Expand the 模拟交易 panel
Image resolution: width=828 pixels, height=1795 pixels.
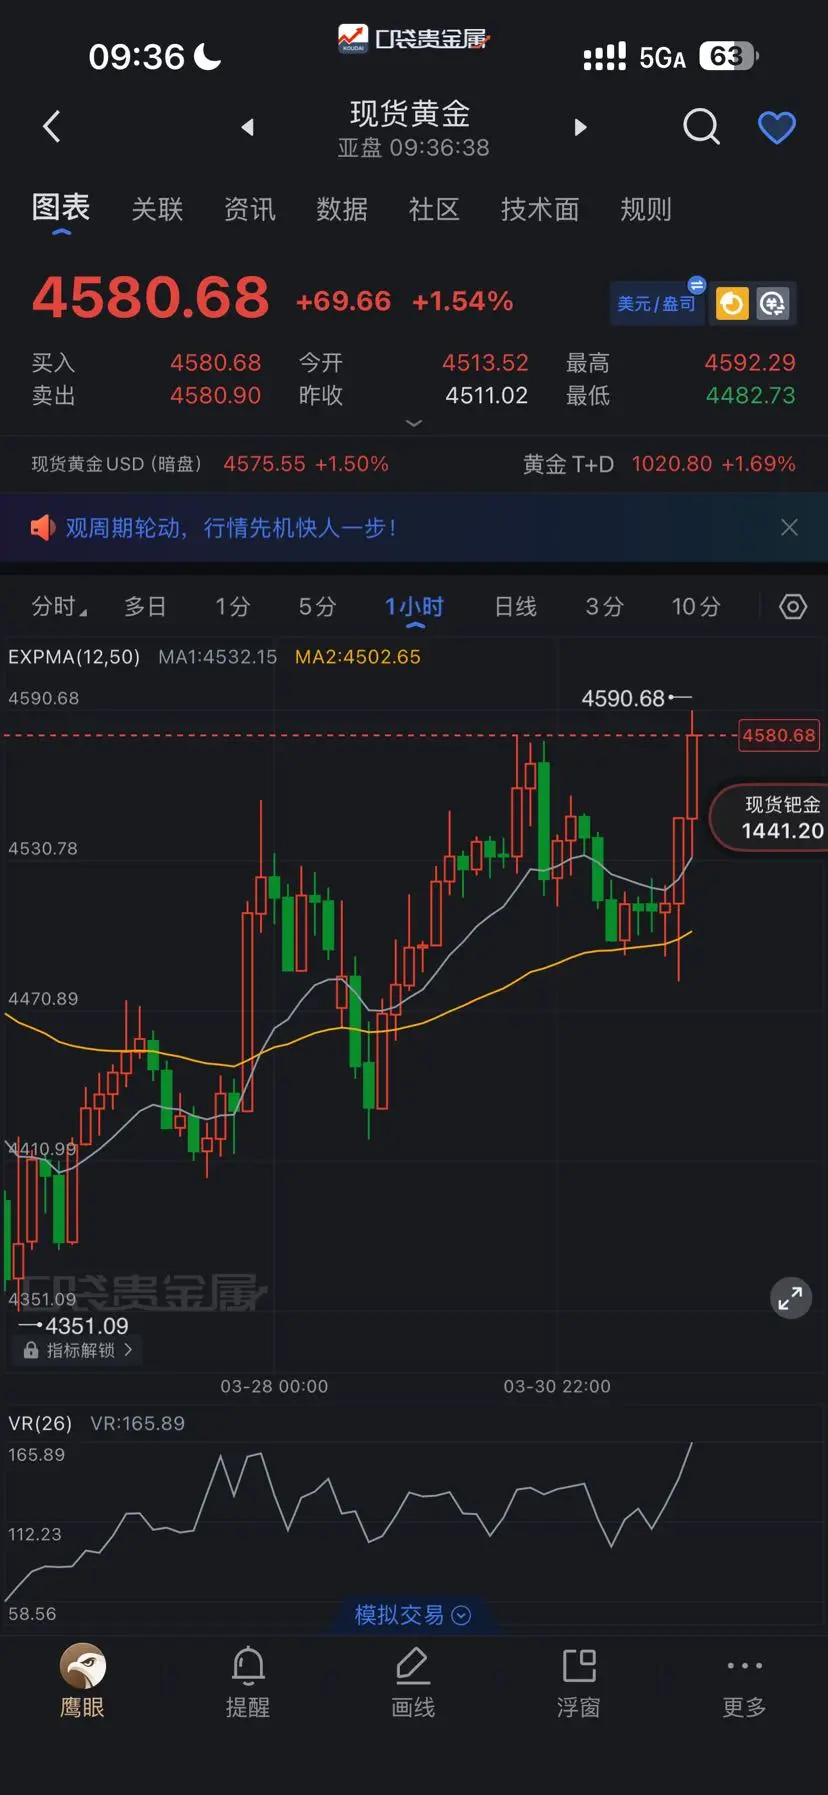coord(413,1615)
